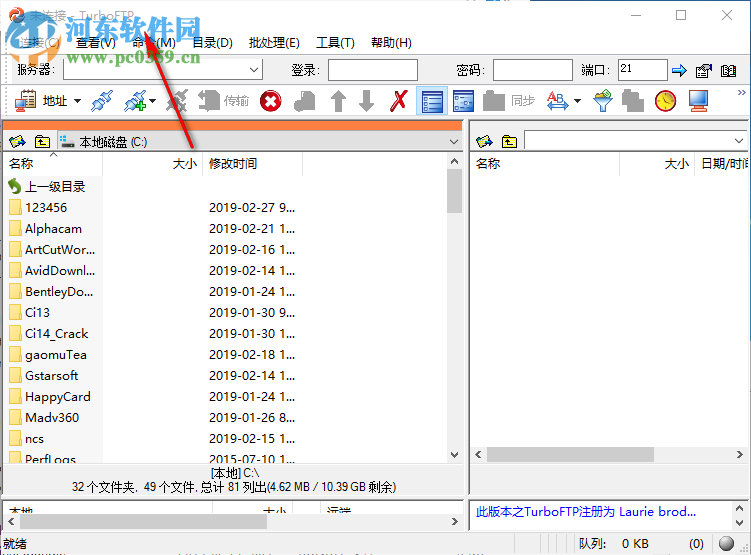Click queue pane horizontal scrollbar thumb
The height and width of the screenshot is (555, 751).
[x=143, y=521]
